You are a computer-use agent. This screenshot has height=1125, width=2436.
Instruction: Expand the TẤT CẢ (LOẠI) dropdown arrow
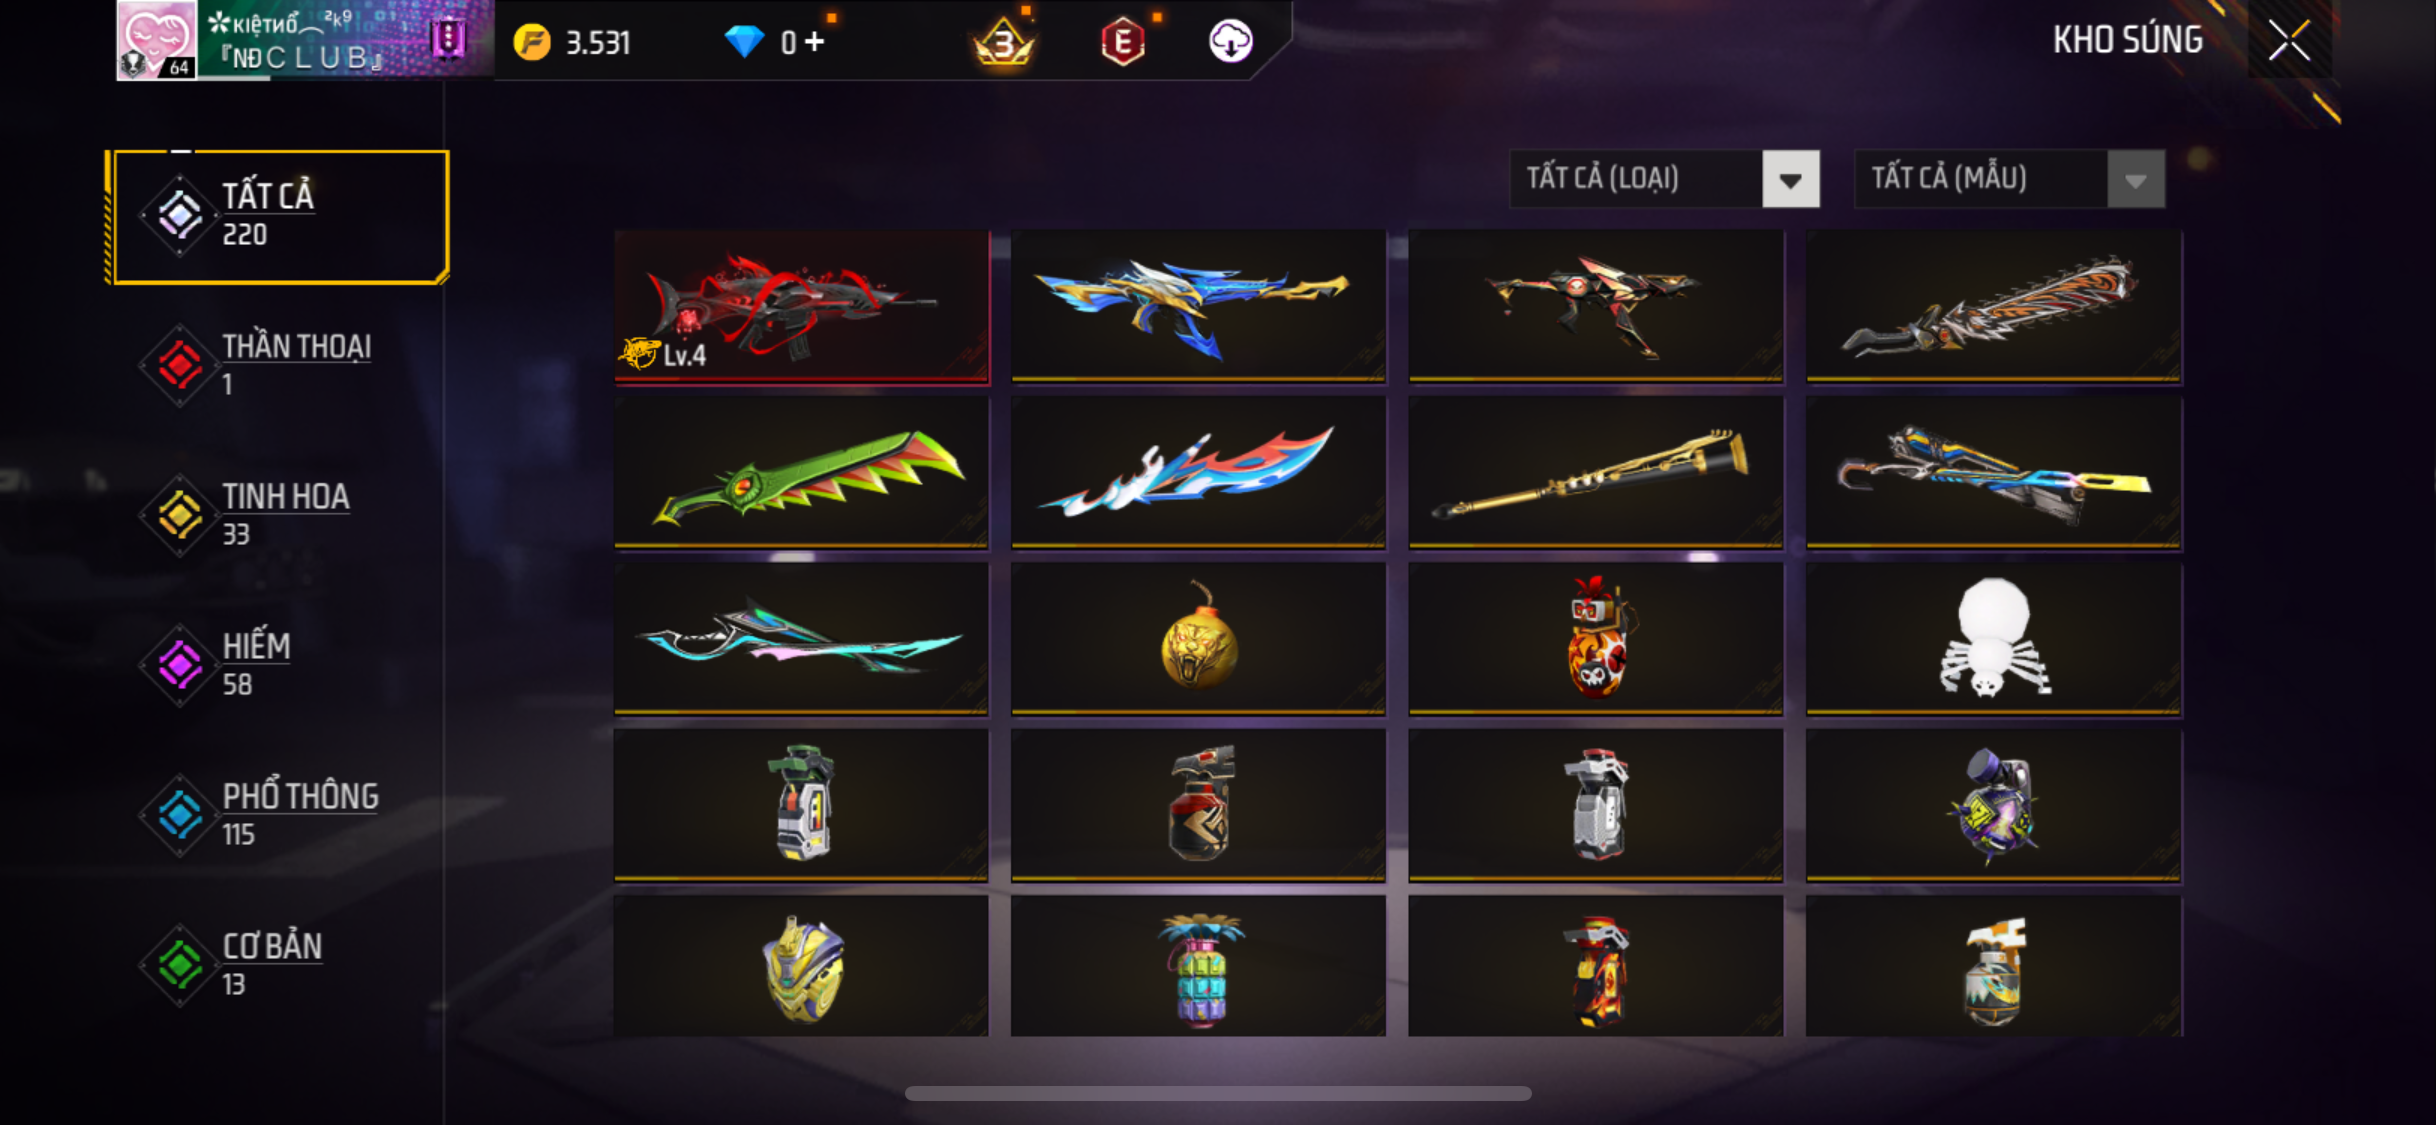click(1790, 179)
